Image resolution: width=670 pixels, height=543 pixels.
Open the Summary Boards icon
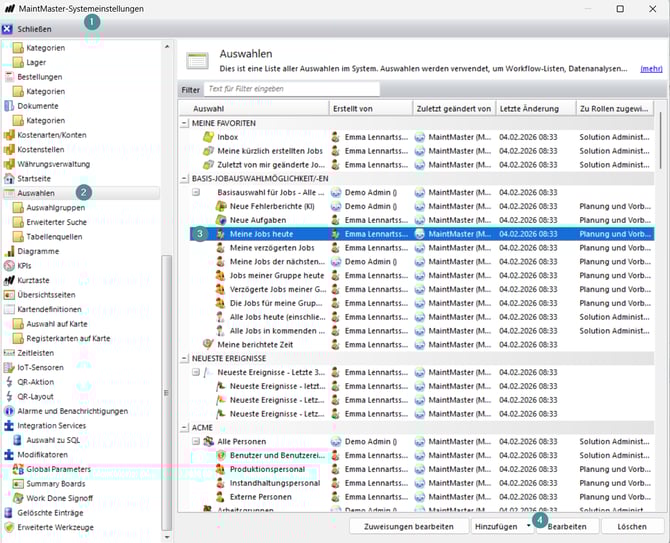click(18, 484)
